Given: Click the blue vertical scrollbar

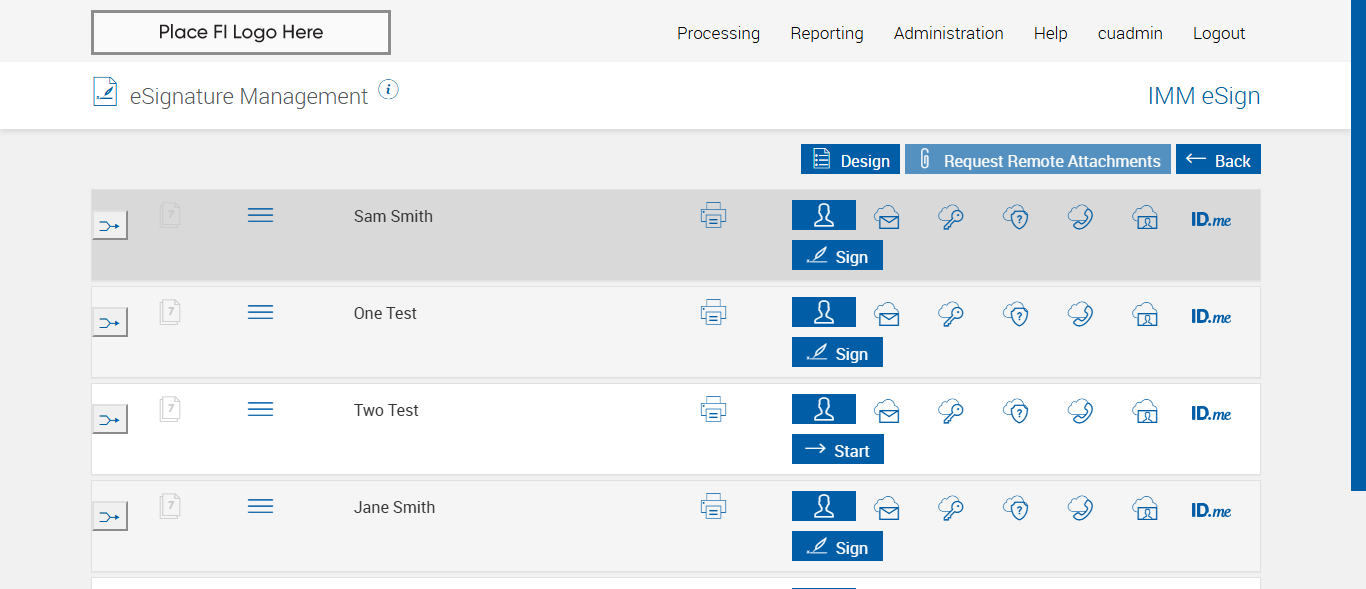Looking at the screenshot, I should coord(1358,245).
